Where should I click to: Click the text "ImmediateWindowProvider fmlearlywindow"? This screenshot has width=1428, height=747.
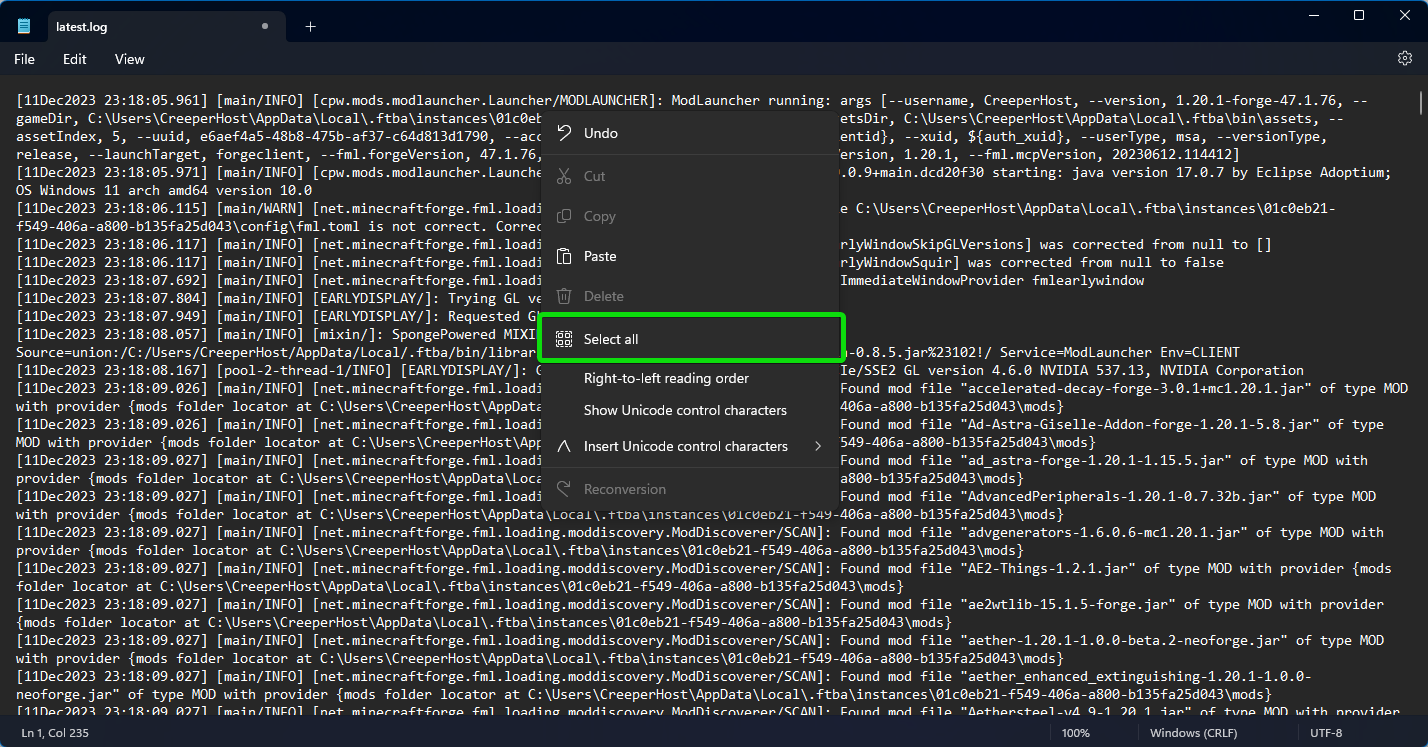tap(992, 281)
